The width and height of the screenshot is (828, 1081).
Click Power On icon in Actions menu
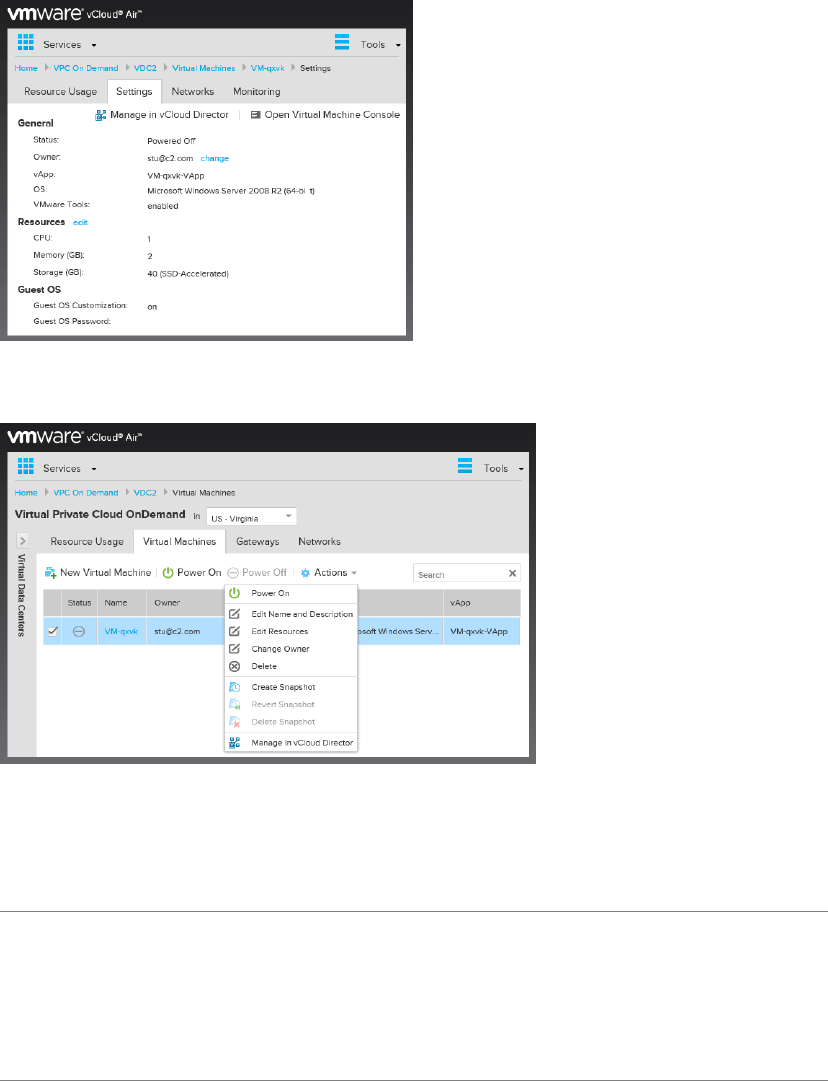pyautogui.click(x=234, y=594)
